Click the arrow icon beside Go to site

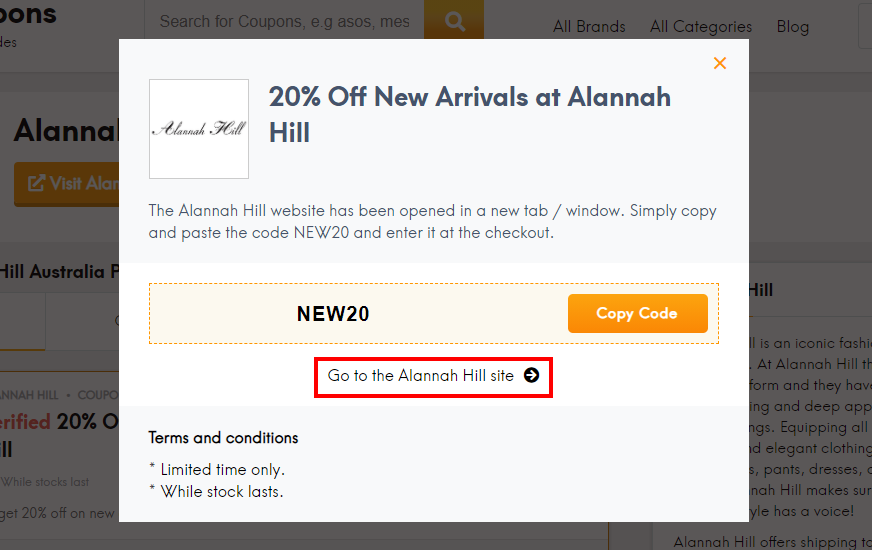coord(532,375)
